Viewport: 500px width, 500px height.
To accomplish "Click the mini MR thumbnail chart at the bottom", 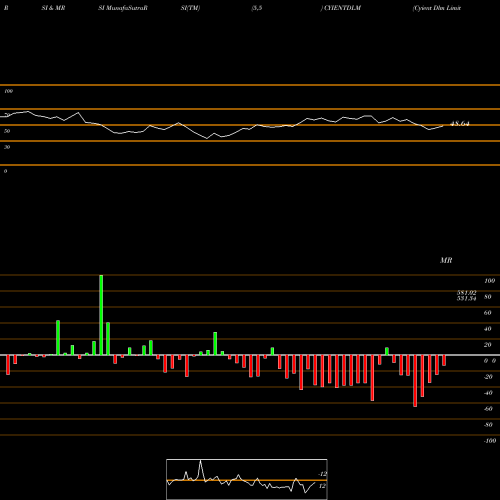I will [247, 479].
